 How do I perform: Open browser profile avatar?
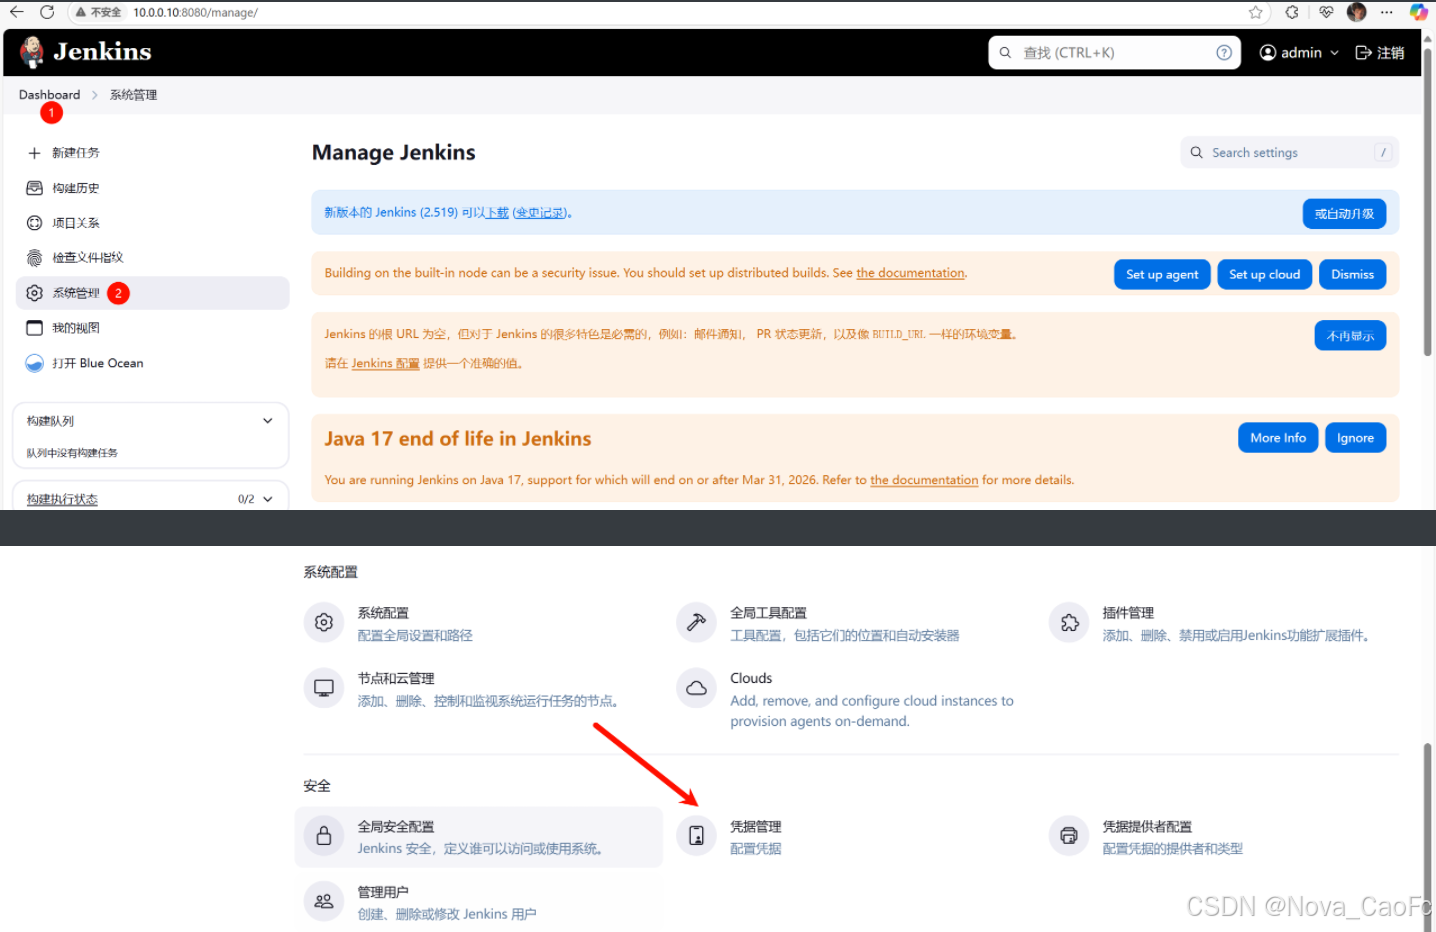pos(1357,12)
